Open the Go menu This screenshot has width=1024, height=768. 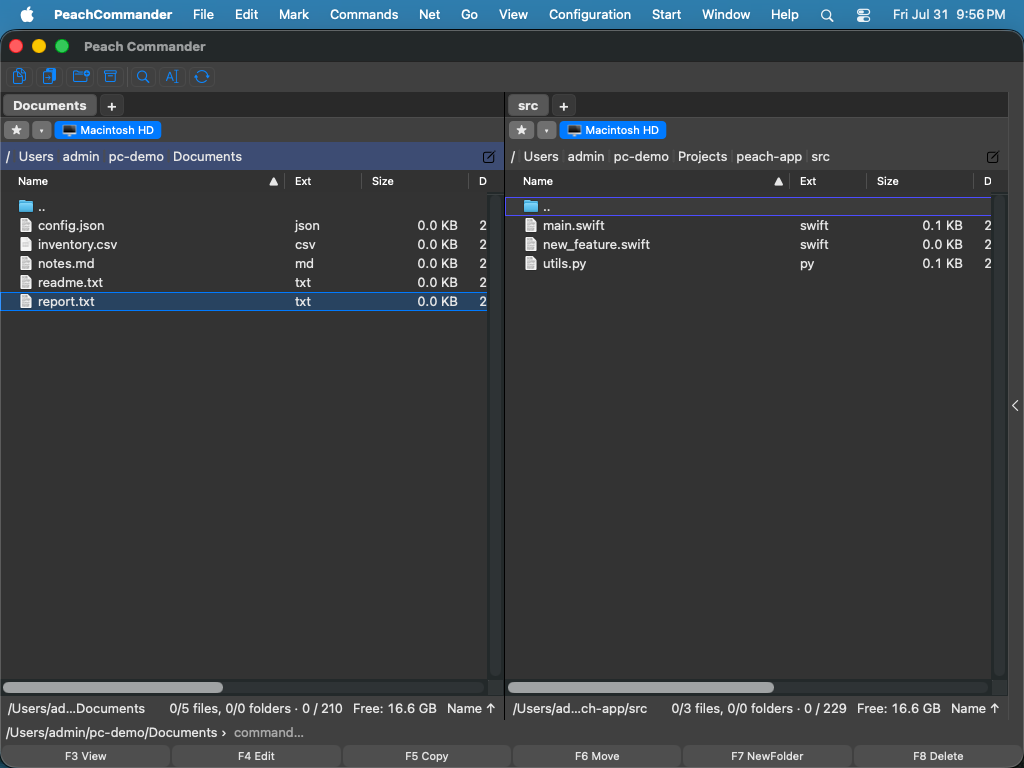(470, 14)
